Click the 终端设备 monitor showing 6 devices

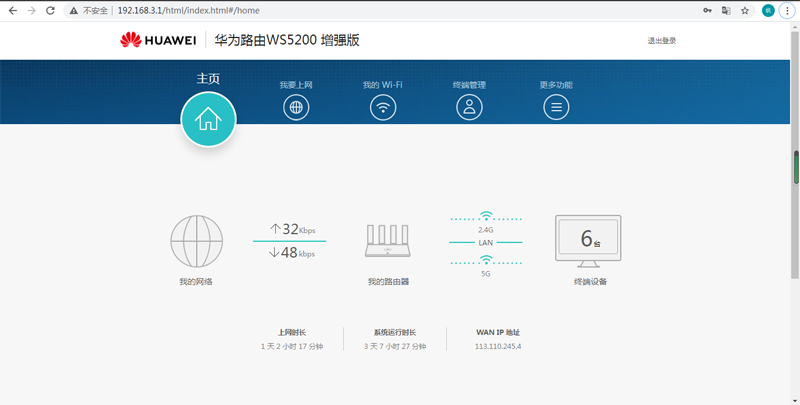[x=588, y=241]
